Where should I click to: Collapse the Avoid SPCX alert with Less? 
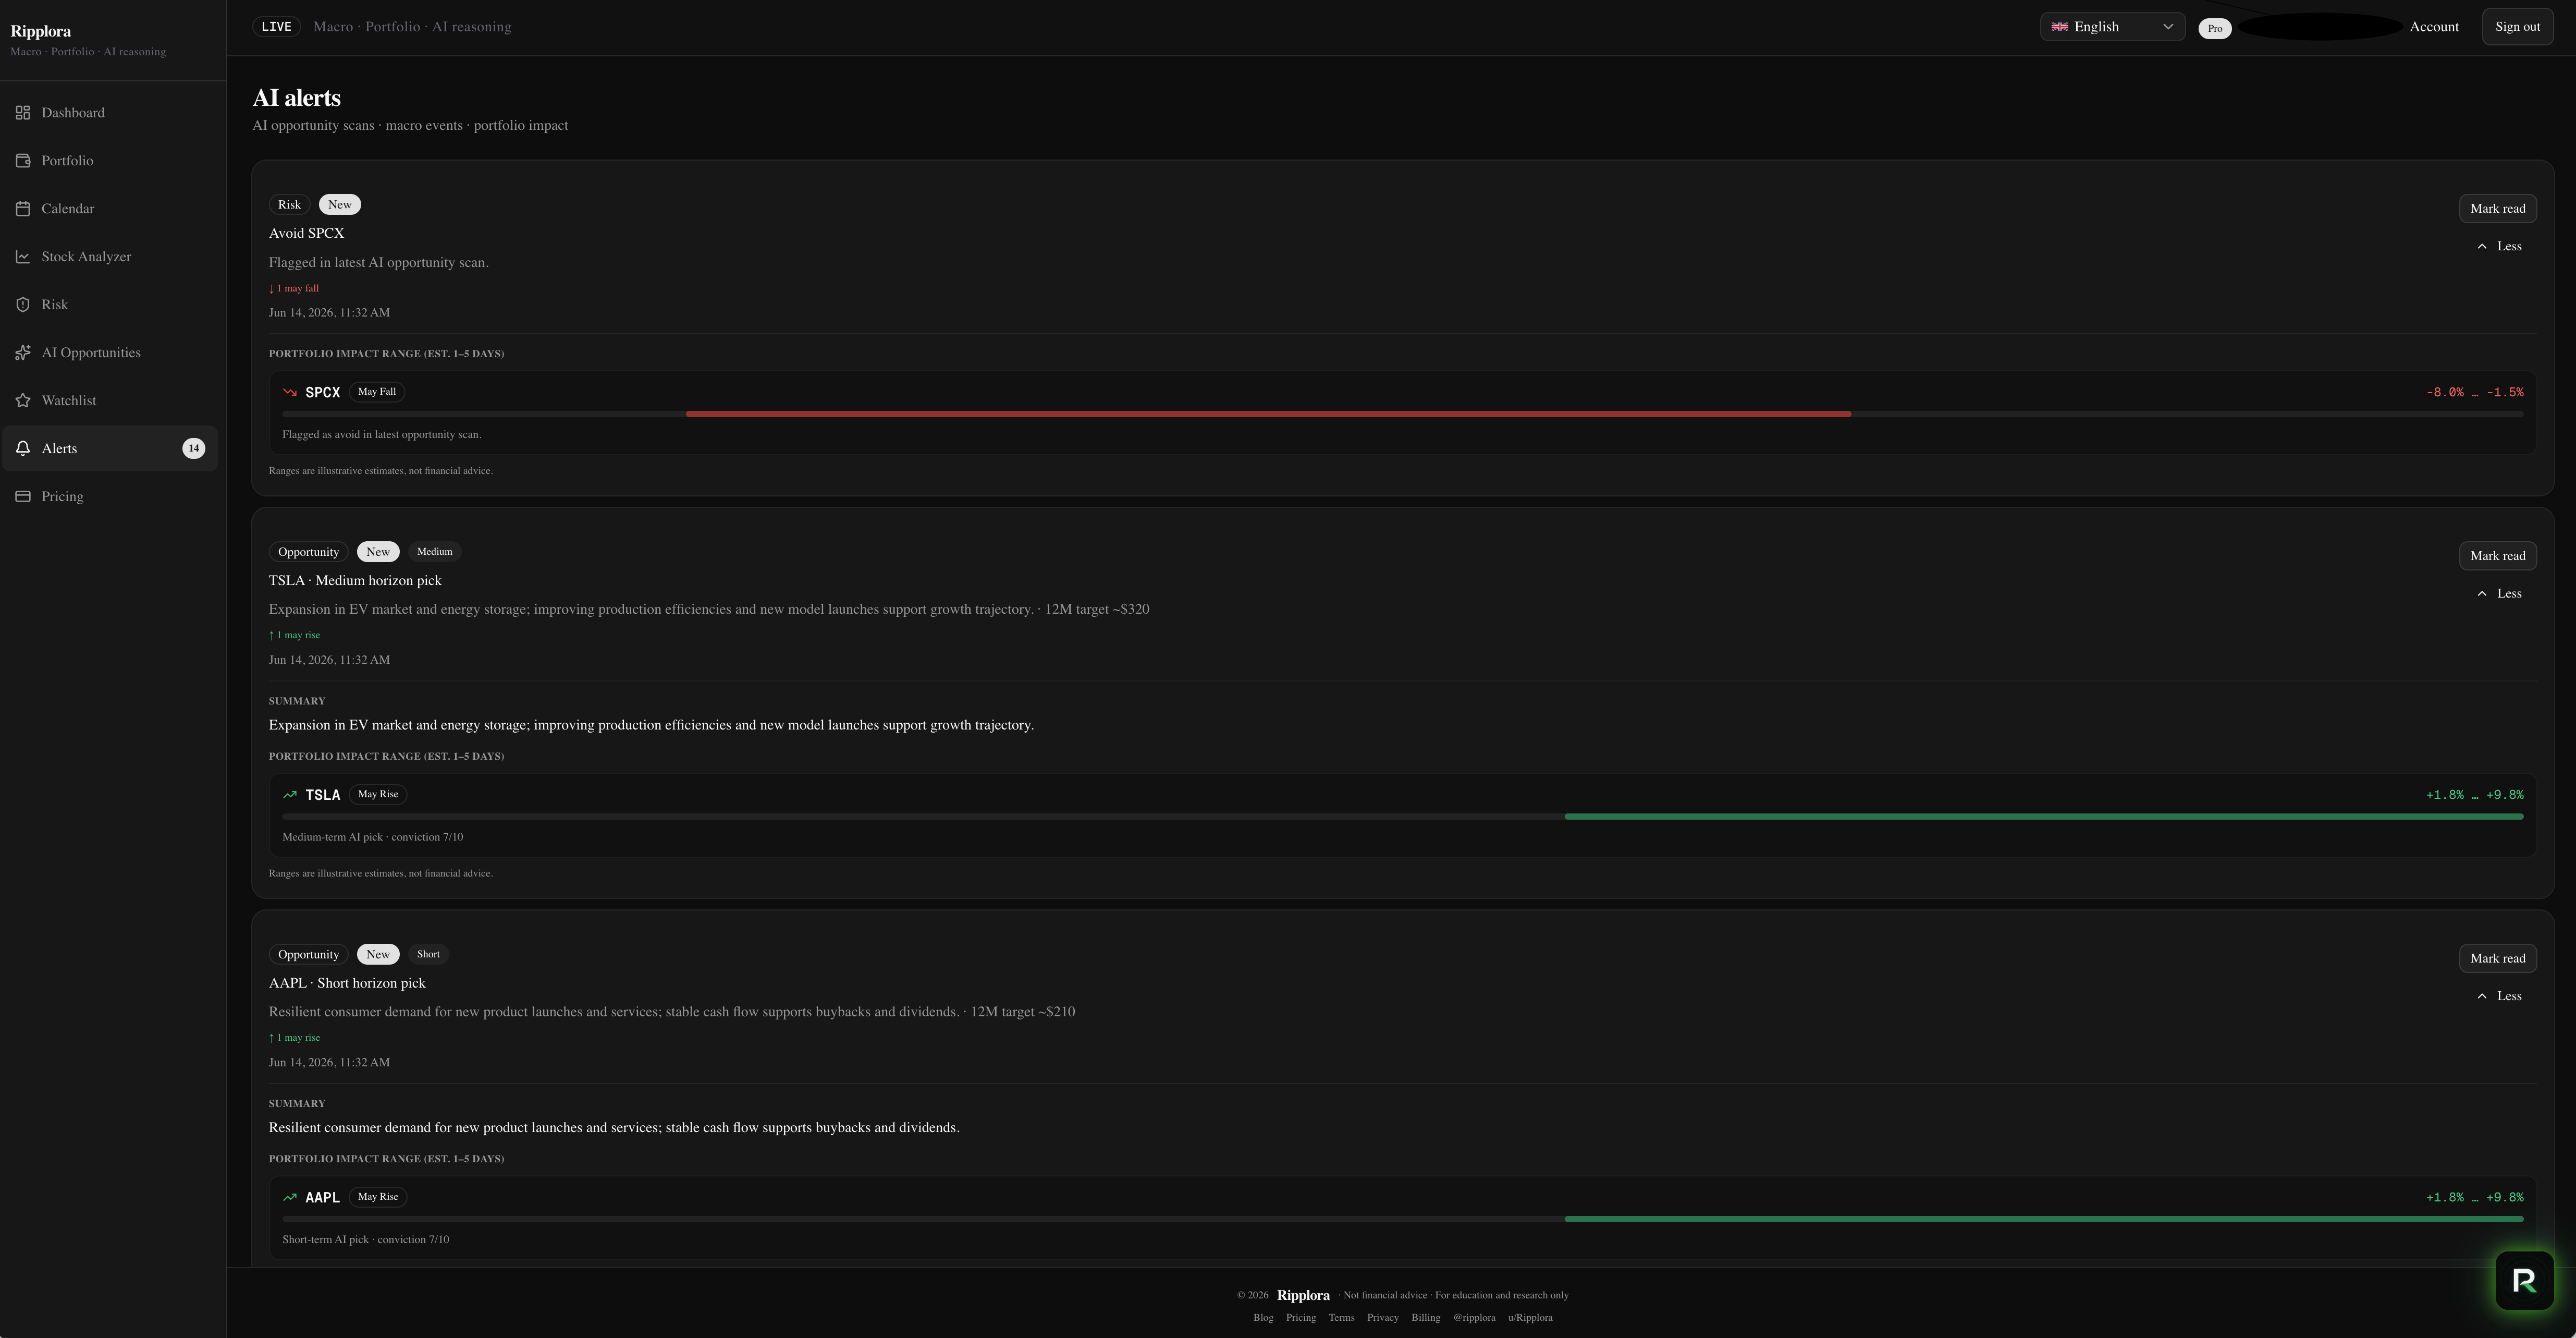click(2498, 246)
